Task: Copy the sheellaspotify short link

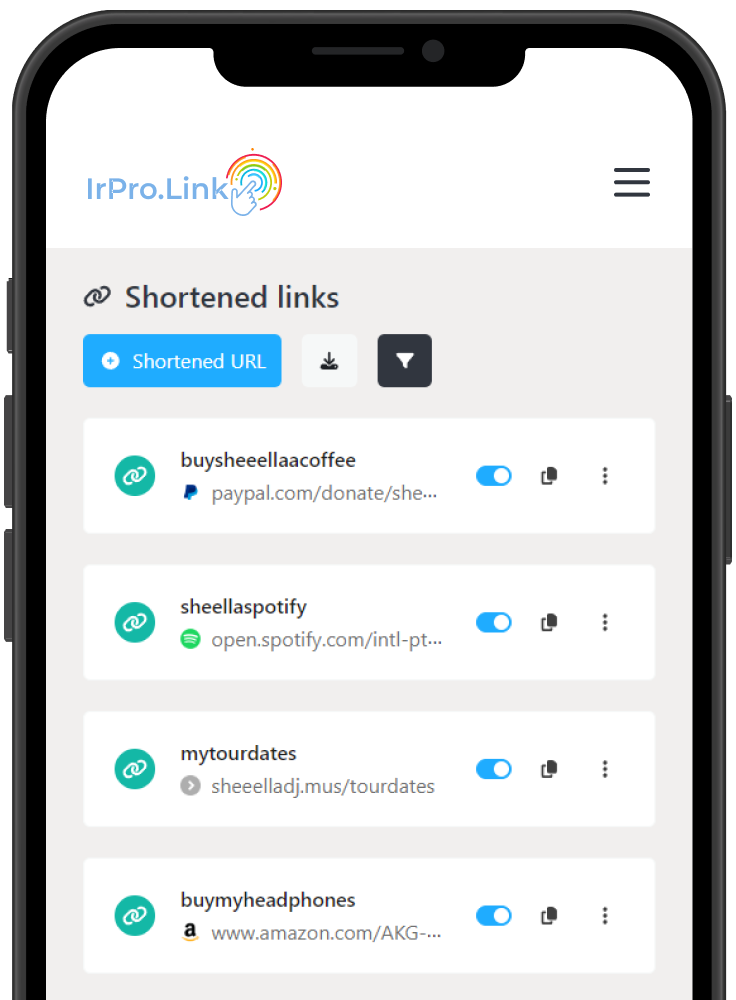Action: point(549,622)
